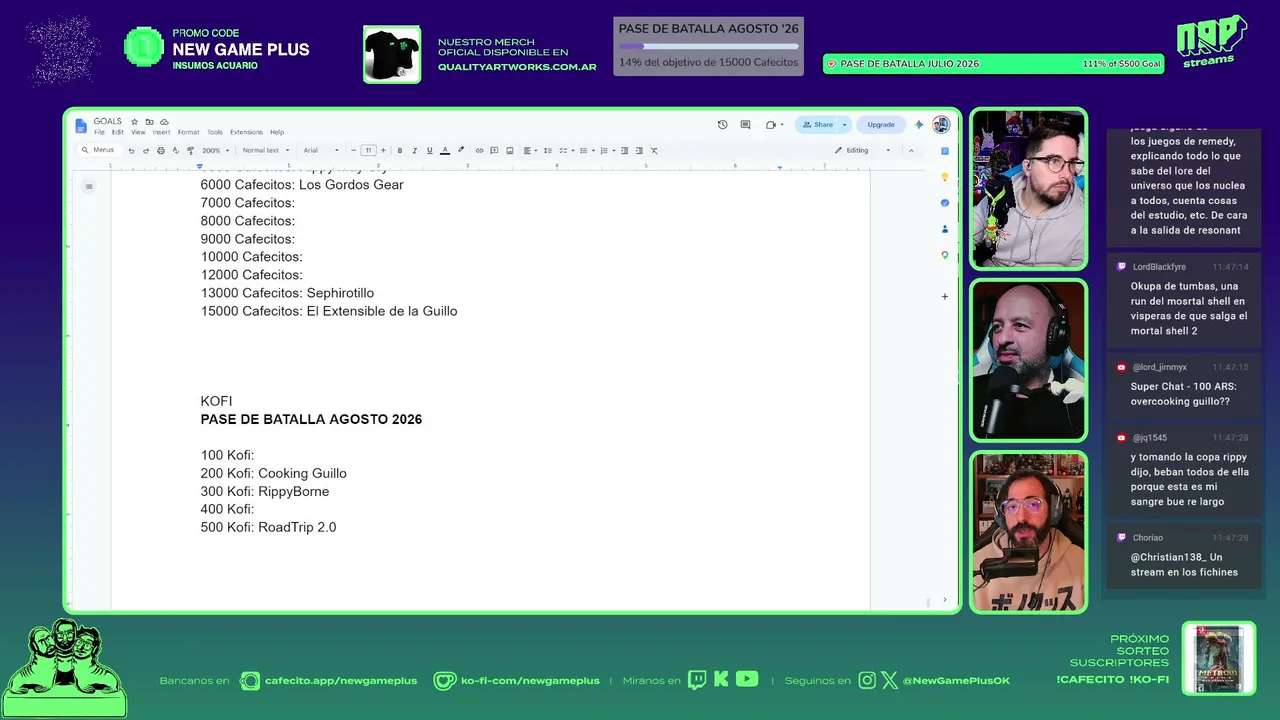Toggle italic formatting
The image size is (1280, 720).
[x=415, y=151]
